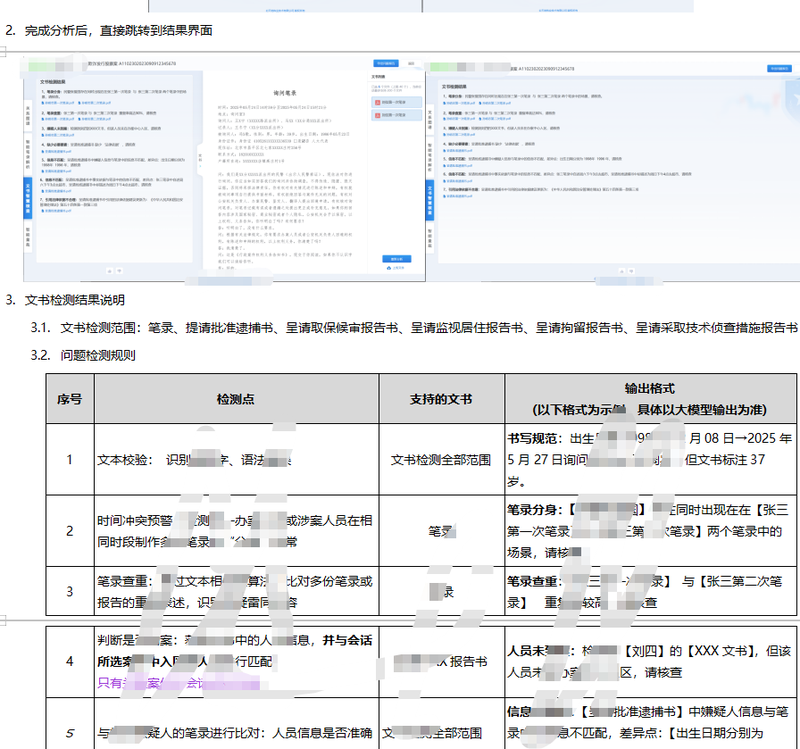Click the blue button at top-right of left screenshot
The width and height of the screenshot is (800, 749).
point(386,63)
